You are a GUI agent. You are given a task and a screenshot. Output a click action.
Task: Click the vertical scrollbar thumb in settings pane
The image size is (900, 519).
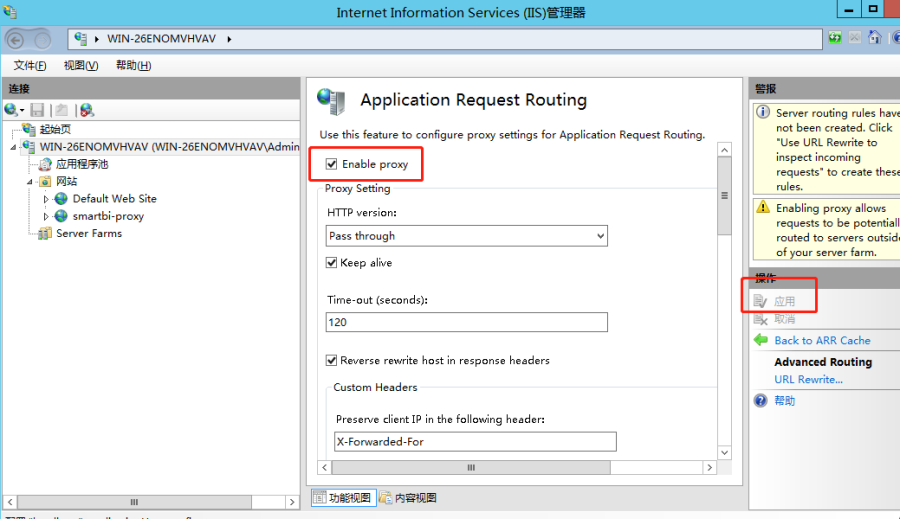click(724, 196)
